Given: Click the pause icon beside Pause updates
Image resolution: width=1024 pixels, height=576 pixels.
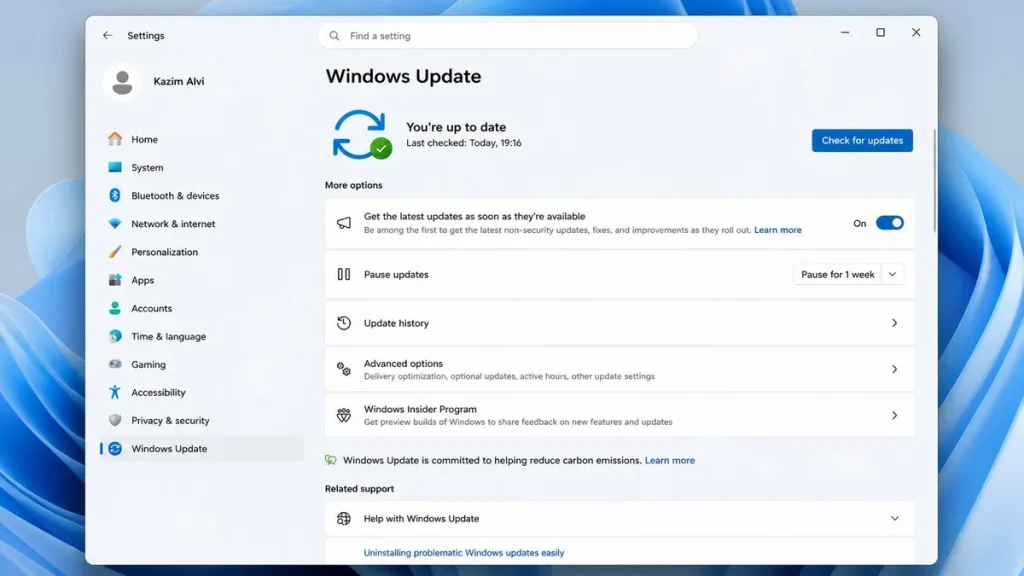Looking at the screenshot, I should 344,274.
